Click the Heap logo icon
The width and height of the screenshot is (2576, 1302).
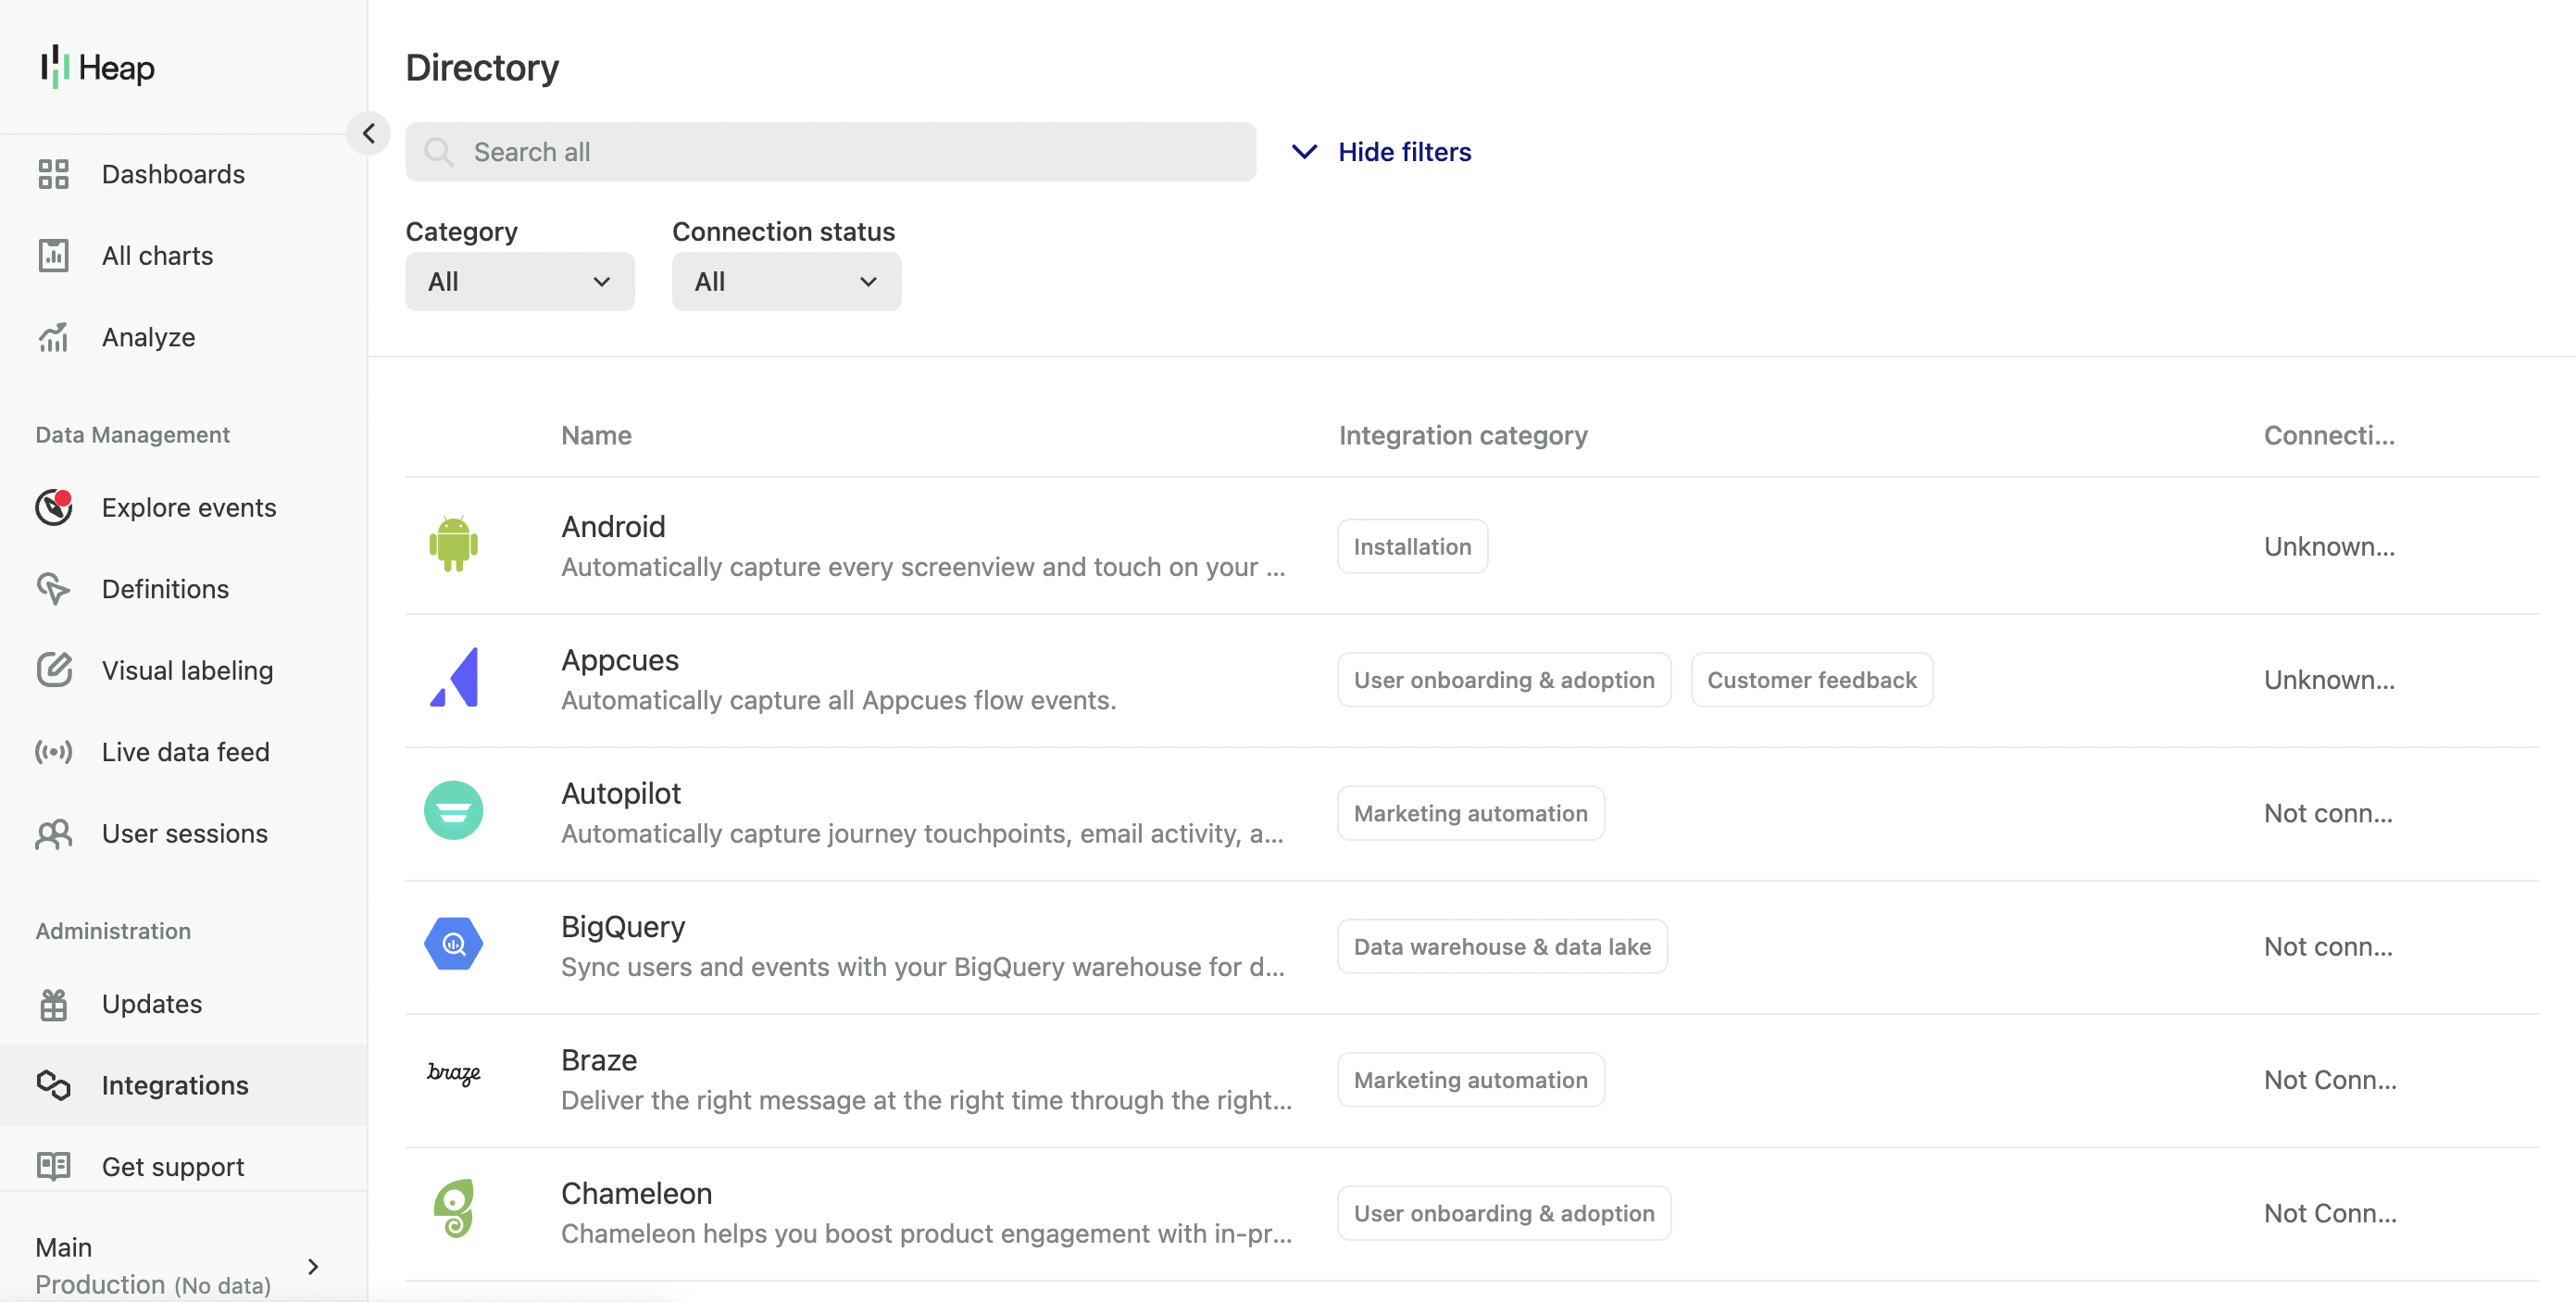click(x=54, y=67)
